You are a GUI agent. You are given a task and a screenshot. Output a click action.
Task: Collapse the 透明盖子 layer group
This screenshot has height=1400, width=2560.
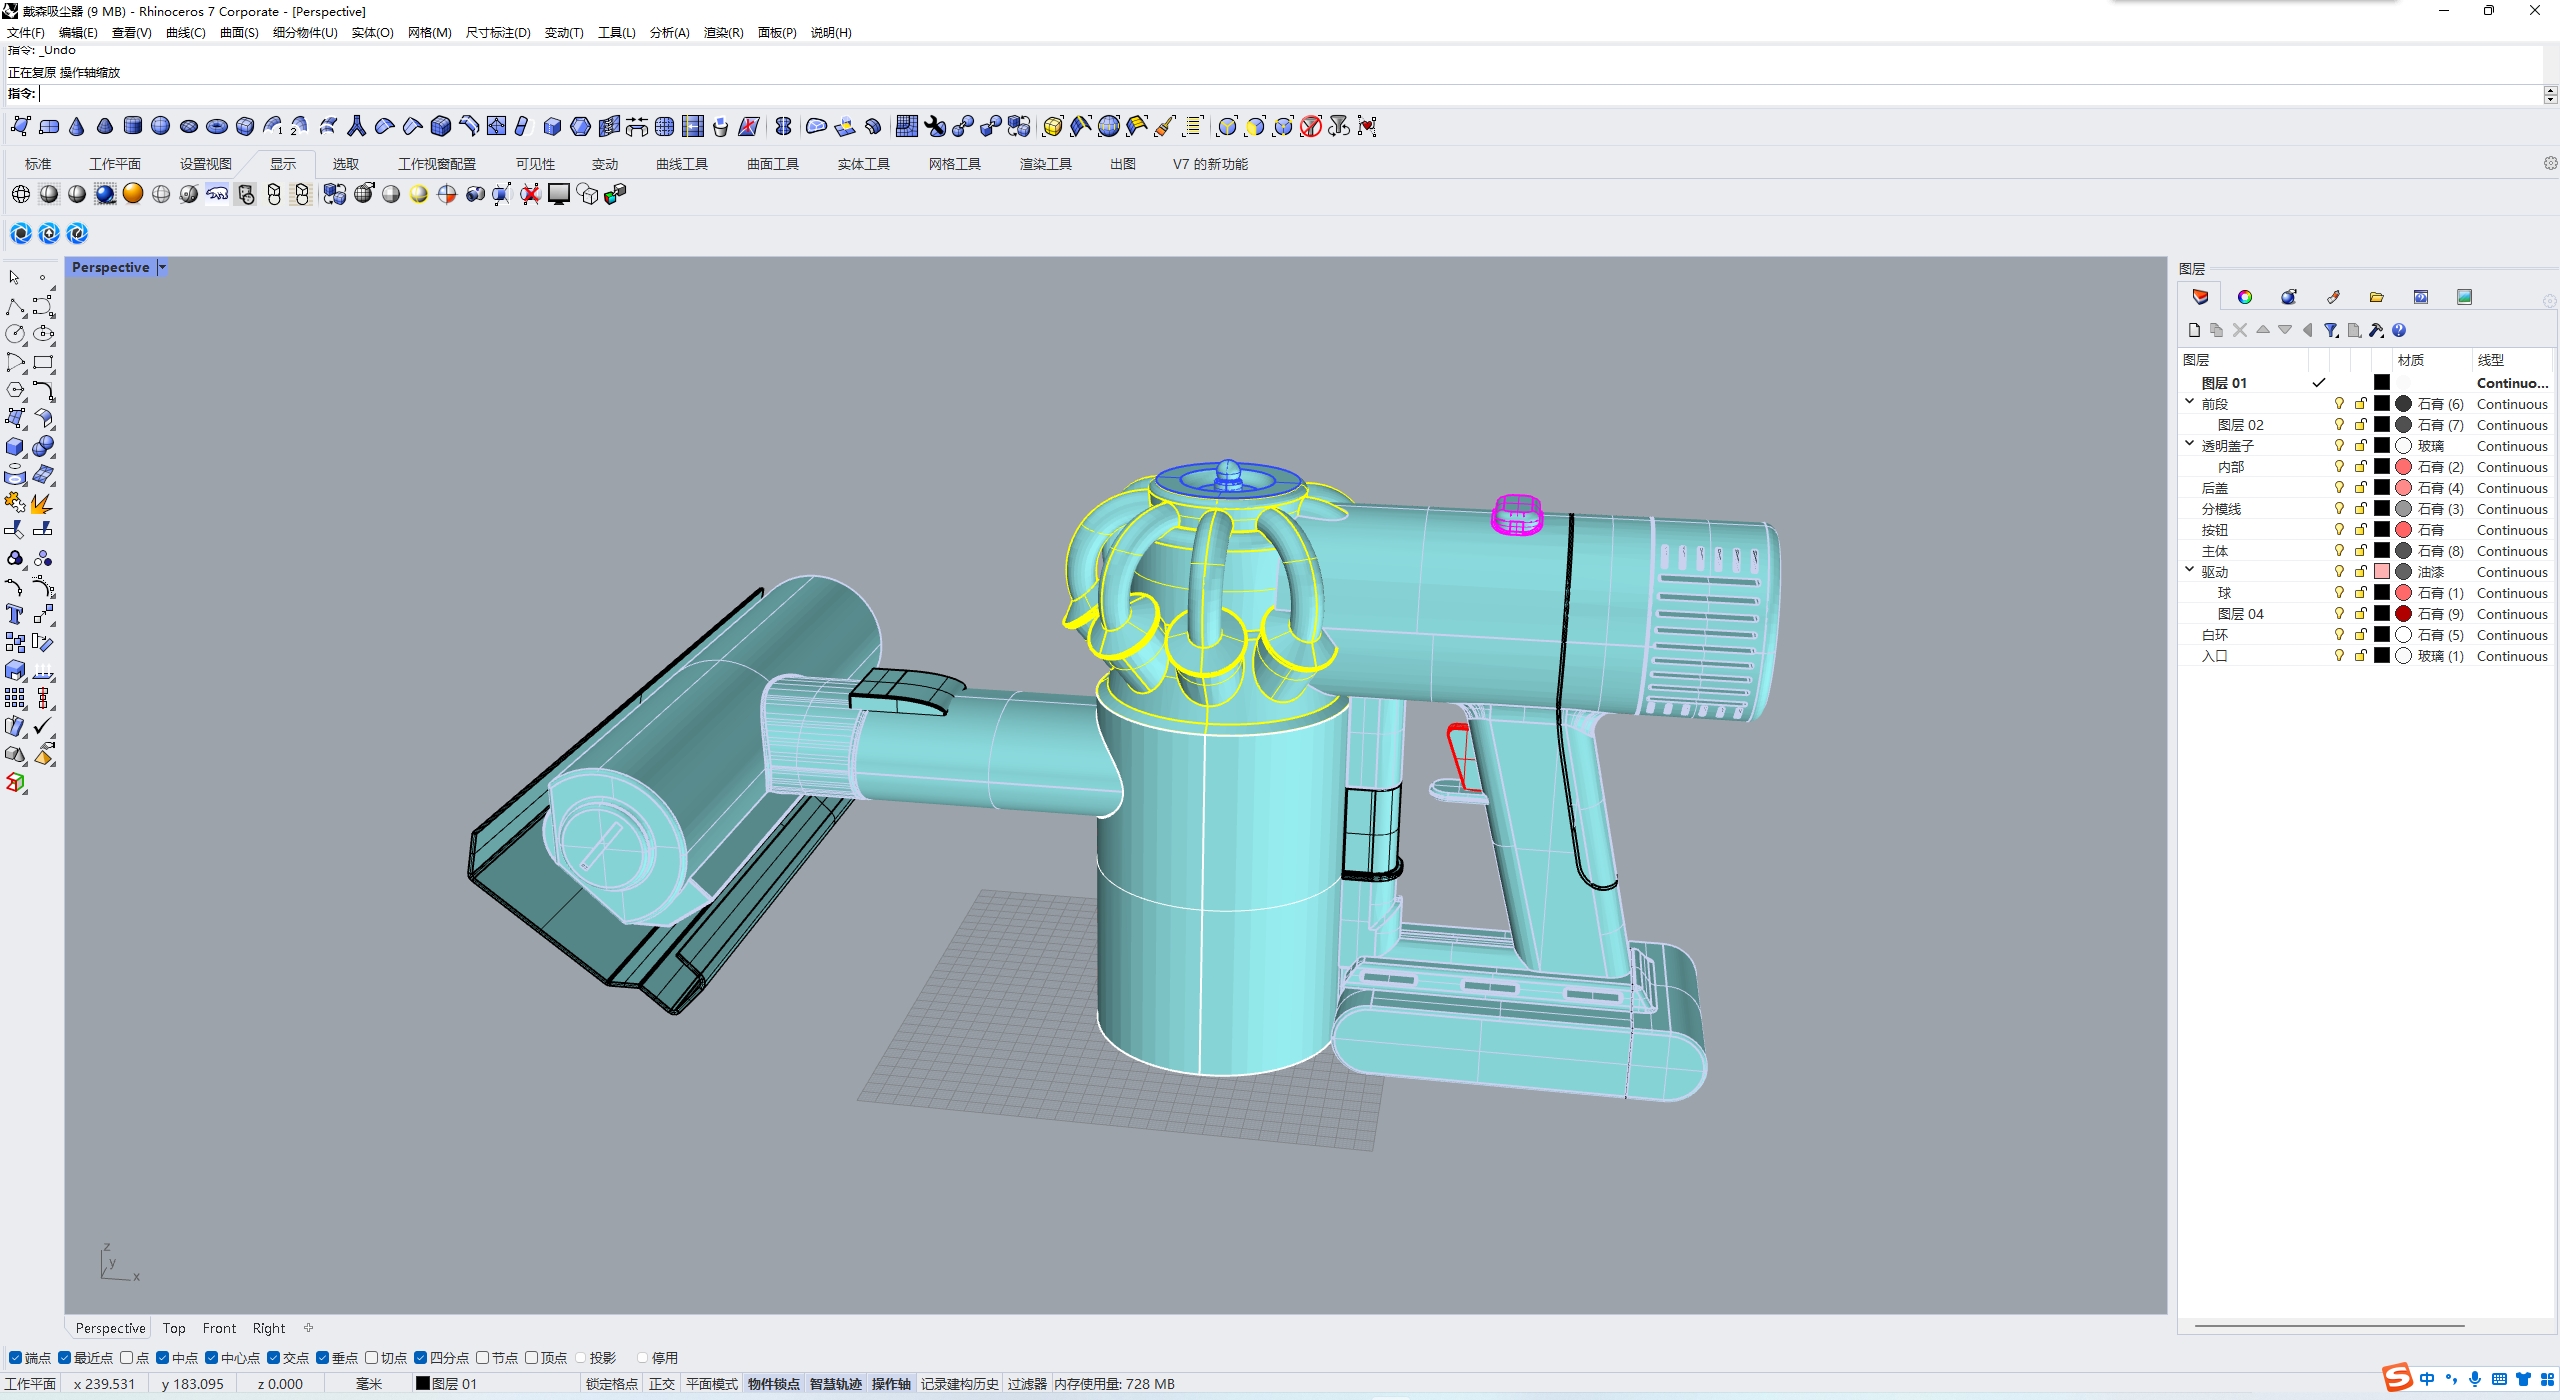click(x=2188, y=443)
